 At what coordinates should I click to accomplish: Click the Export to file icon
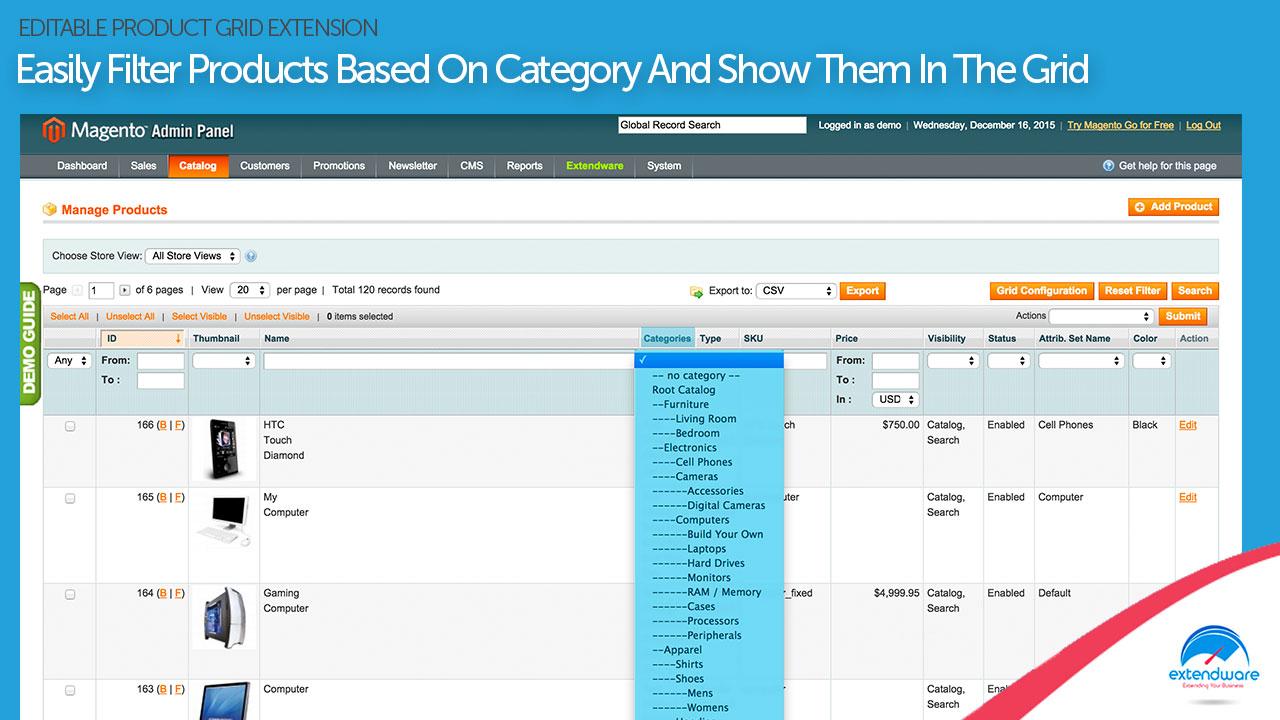coord(696,292)
